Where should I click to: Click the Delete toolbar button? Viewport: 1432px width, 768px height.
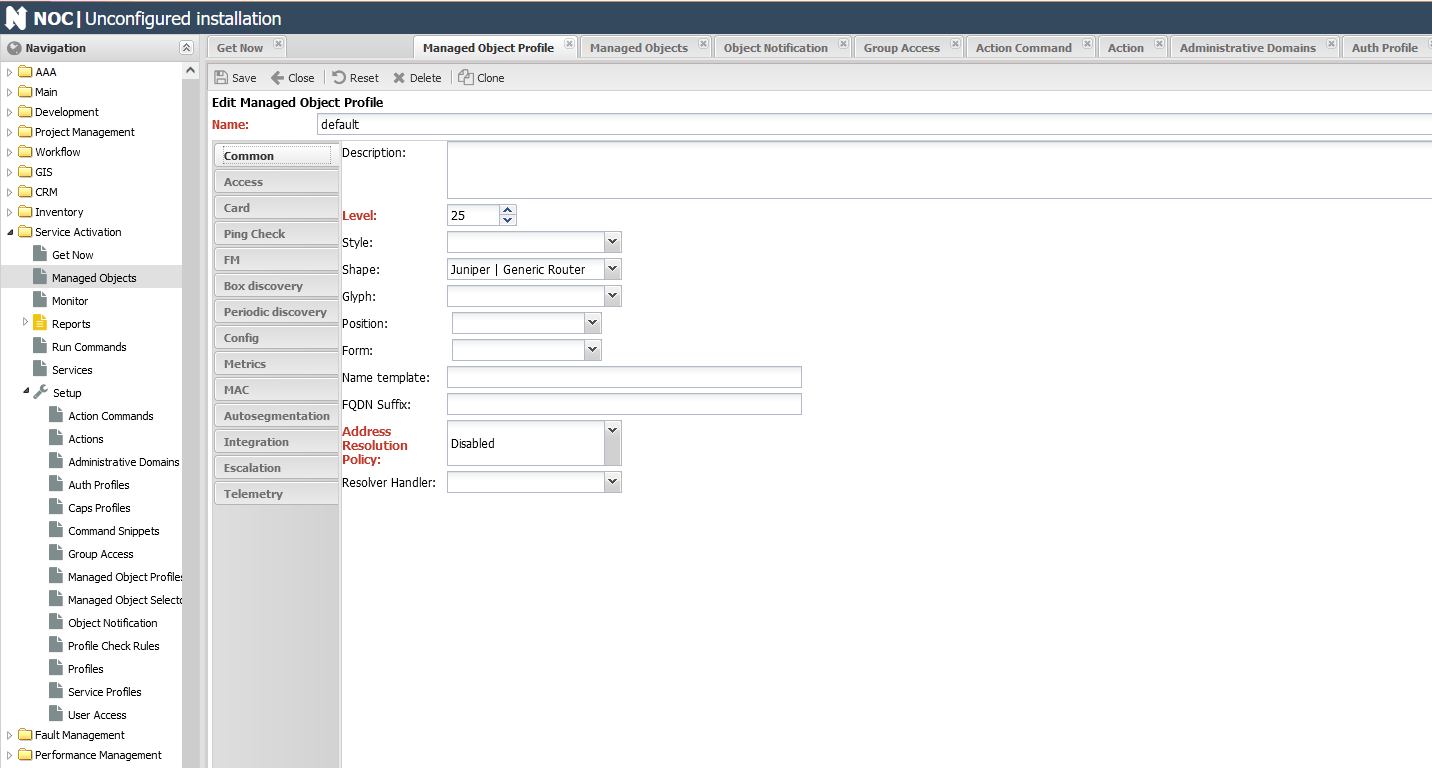coord(417,78)
